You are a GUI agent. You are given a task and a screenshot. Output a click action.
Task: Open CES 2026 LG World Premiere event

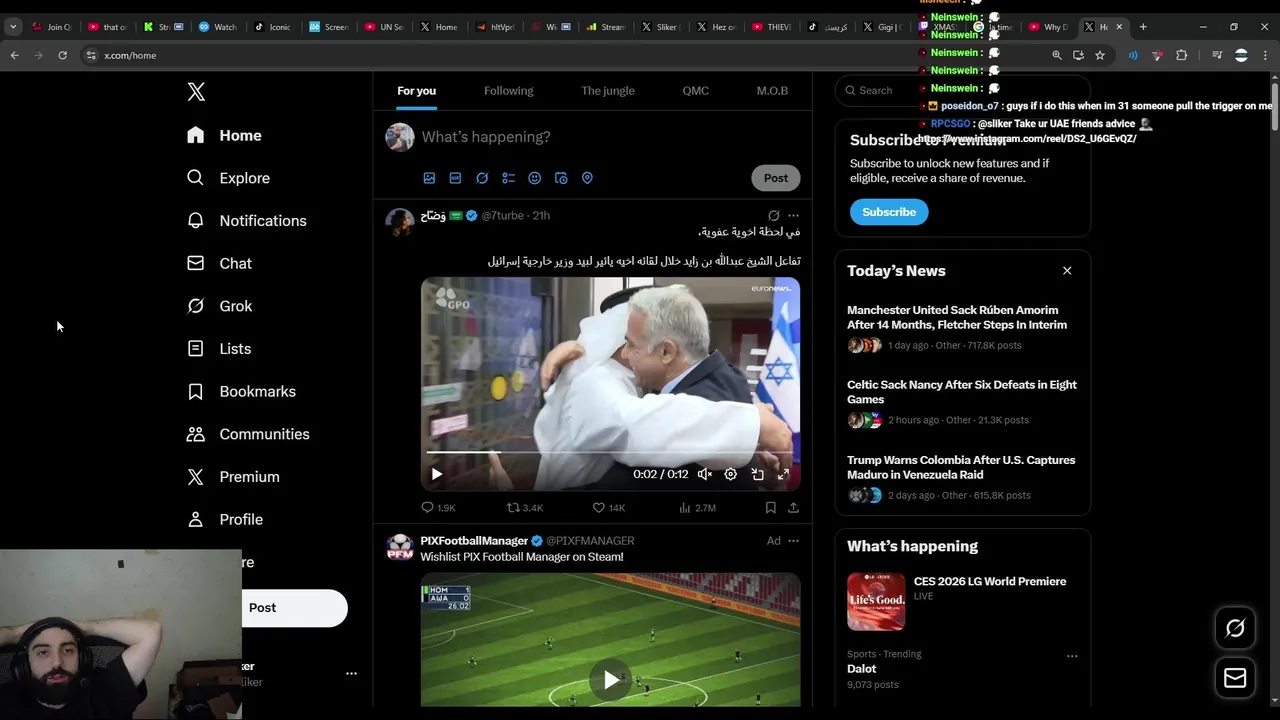click(x=963, y=601)
